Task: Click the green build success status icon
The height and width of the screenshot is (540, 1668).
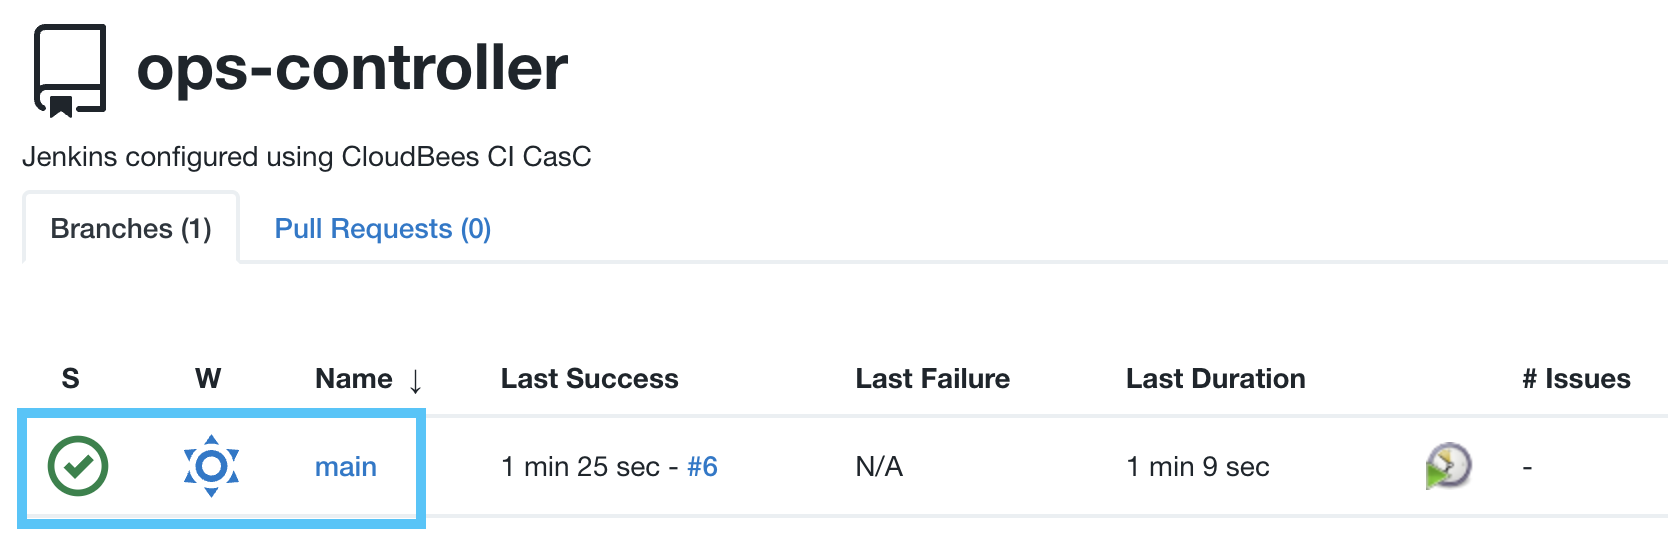Action: pyautogui.click(x=78, y=466)
